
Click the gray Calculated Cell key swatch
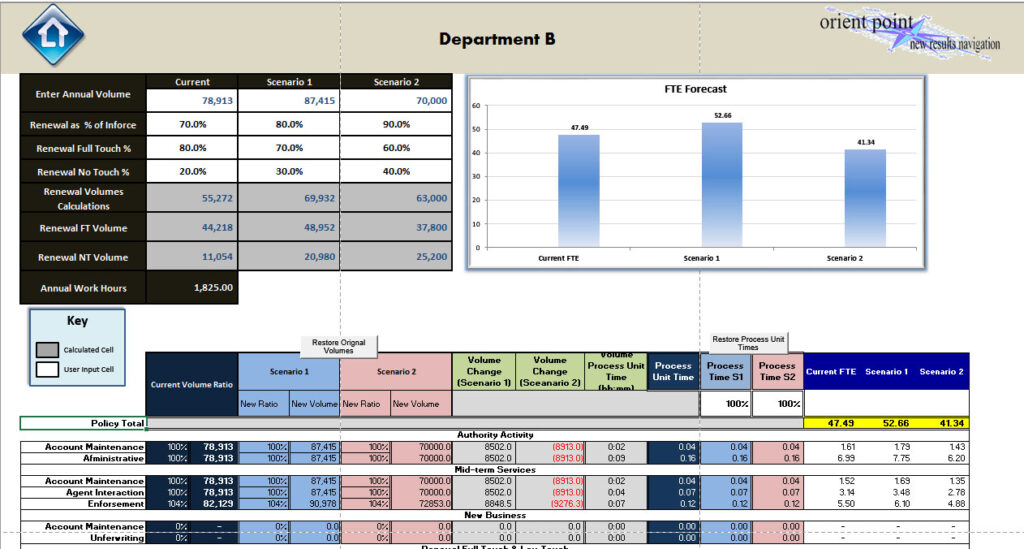(47, 350)
